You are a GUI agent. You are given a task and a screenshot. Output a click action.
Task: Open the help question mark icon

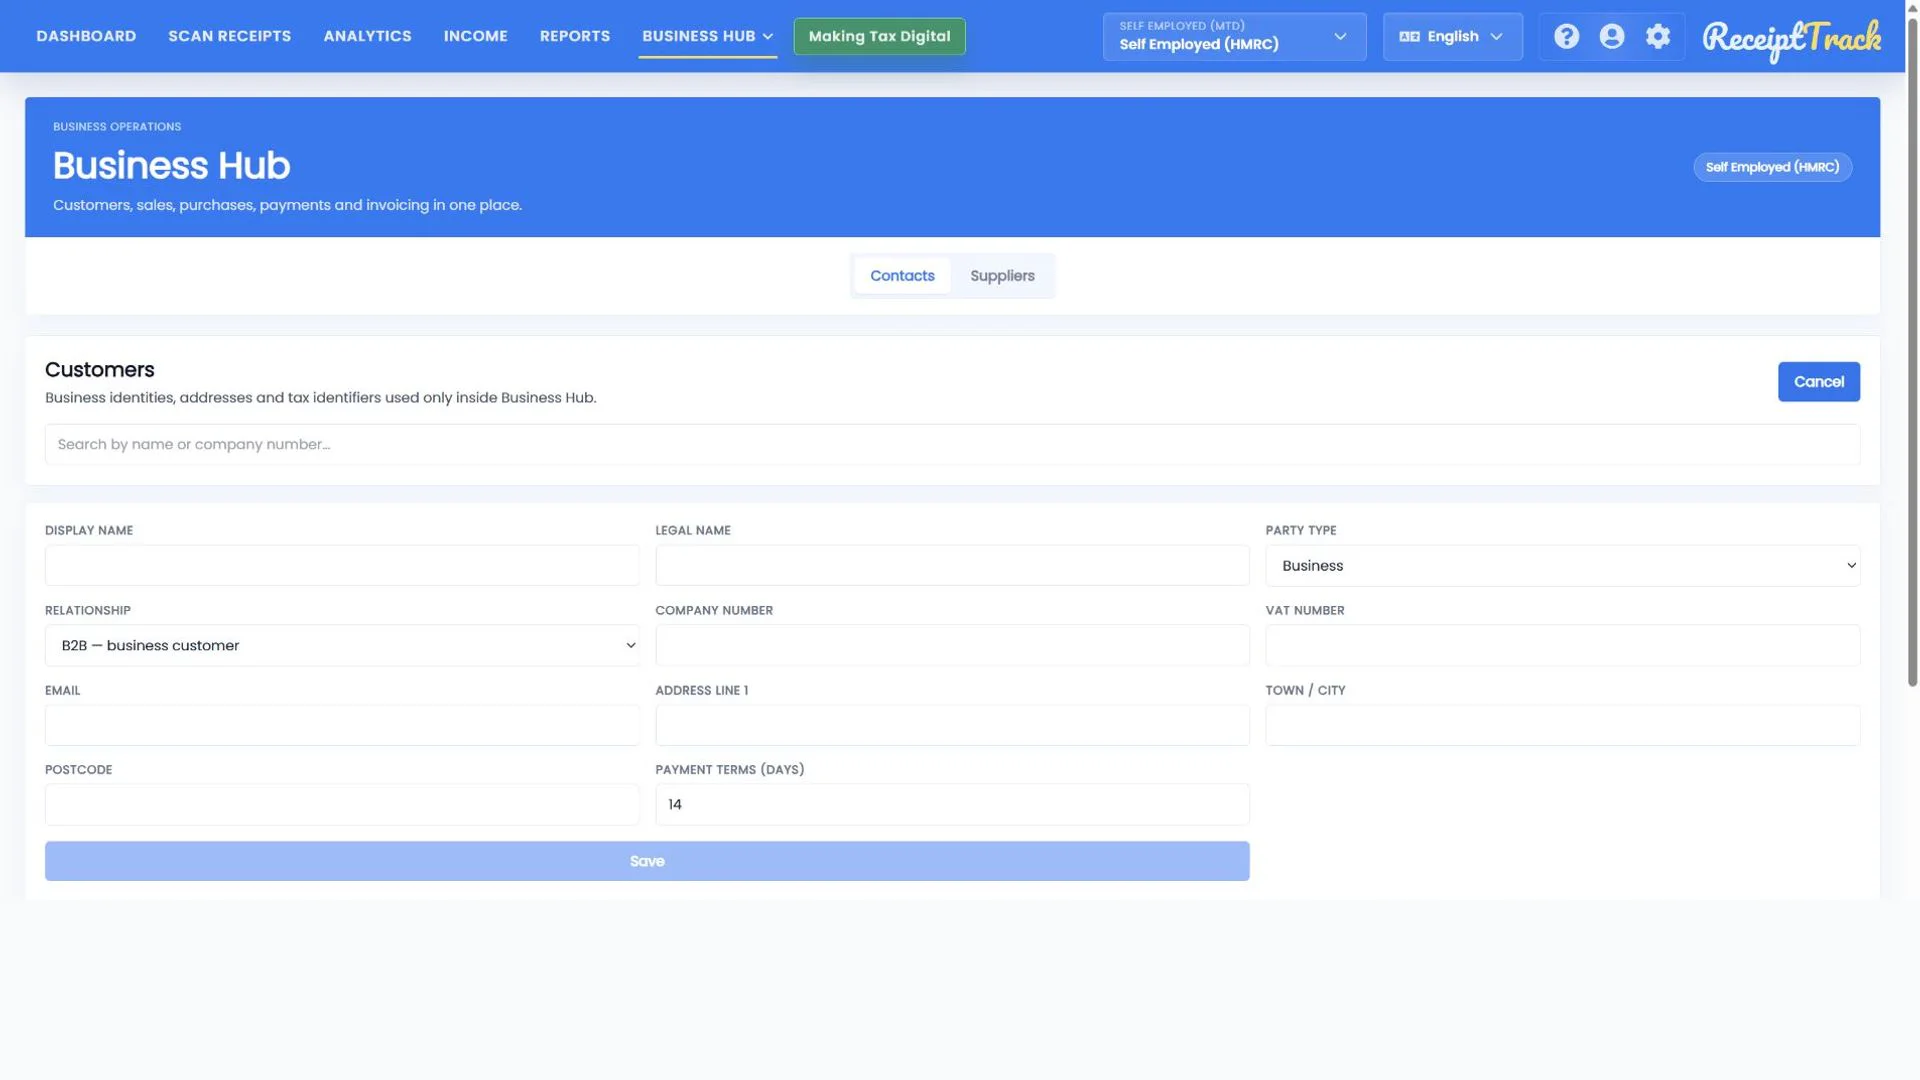pyautogui.click(x=1566, y=36)
